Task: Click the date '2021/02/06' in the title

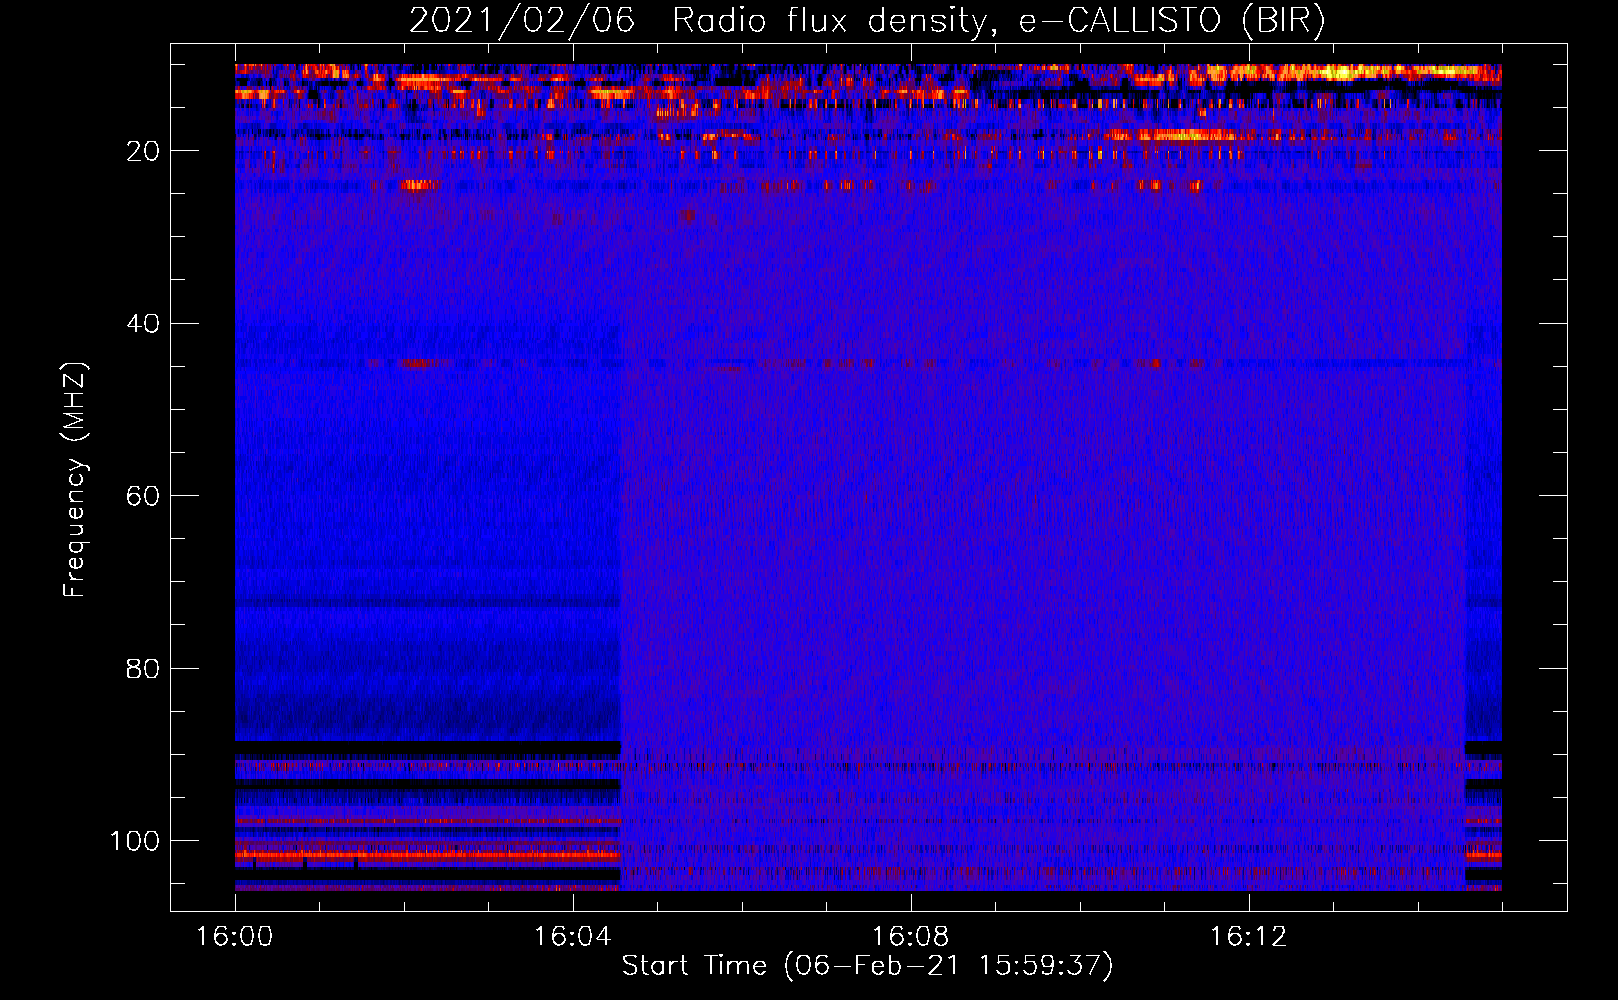Action: click(522, 20)
